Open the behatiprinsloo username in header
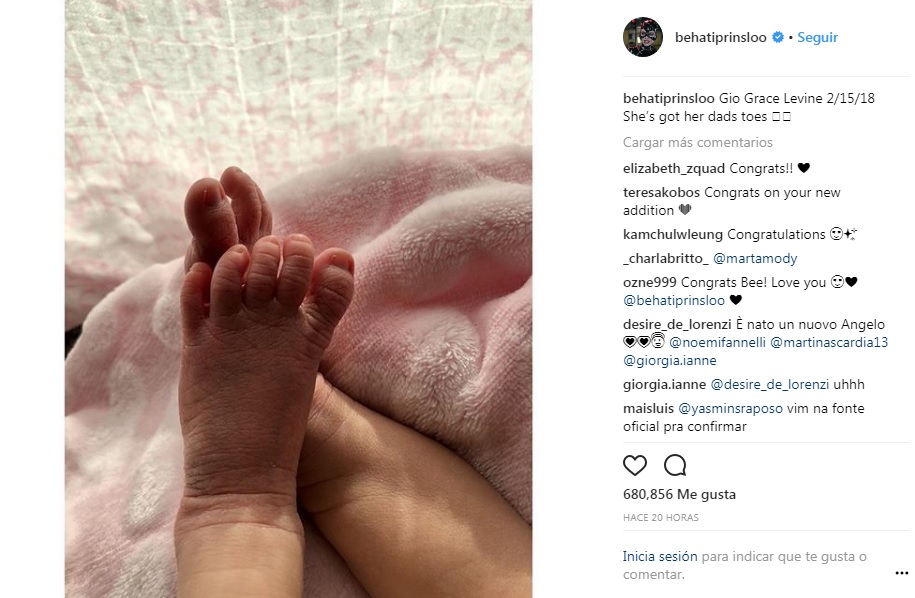915x598 pixels. (721, 37)
